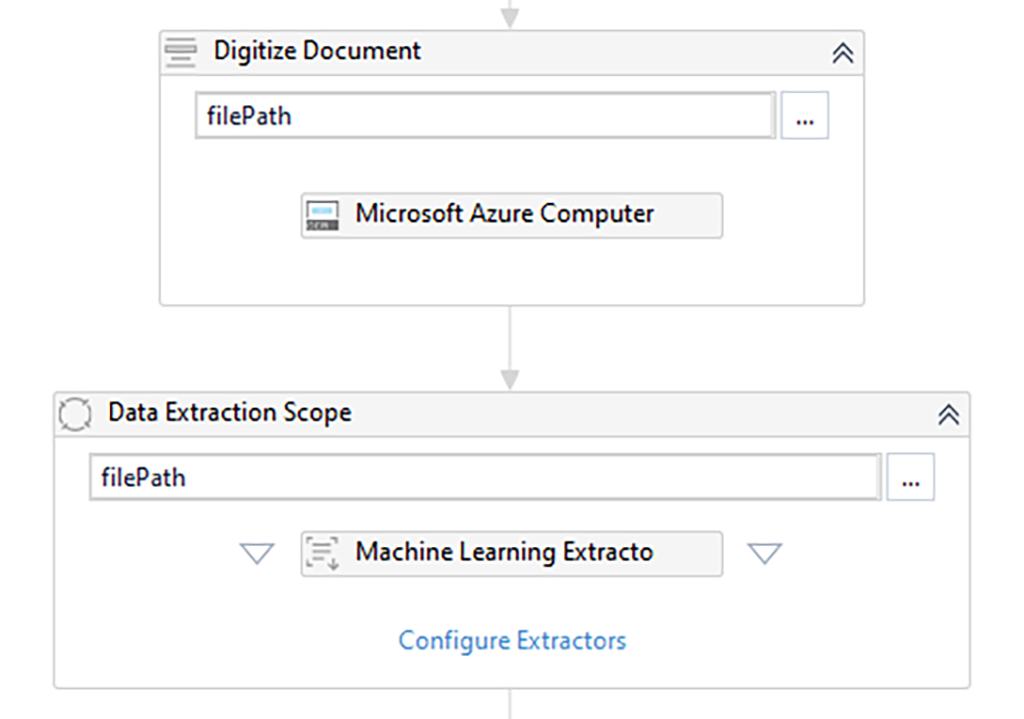This screenshot has height=719, width=1024.
Task: Select the Digitize Document title text
Action: click(317, 51)
